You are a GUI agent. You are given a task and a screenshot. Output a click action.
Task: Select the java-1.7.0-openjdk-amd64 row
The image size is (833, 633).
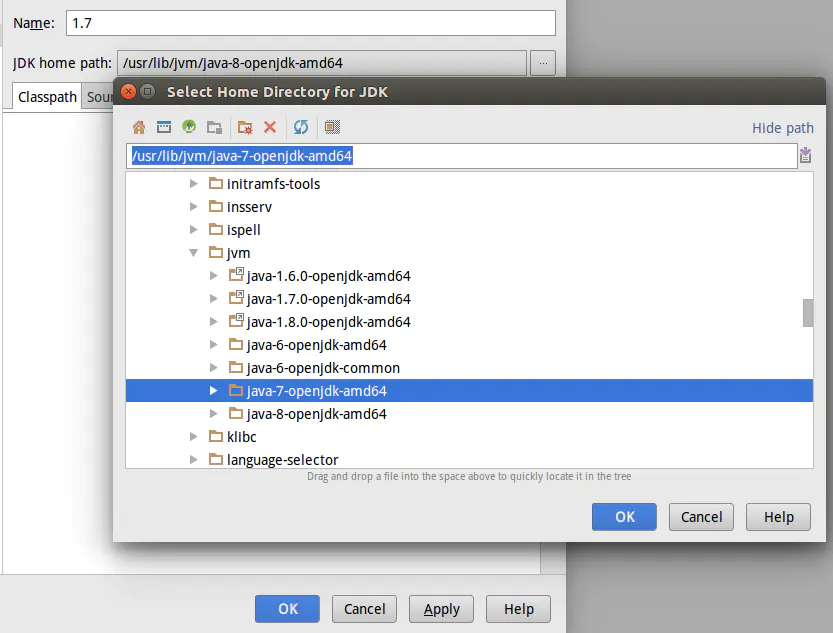tap(470, 298)
